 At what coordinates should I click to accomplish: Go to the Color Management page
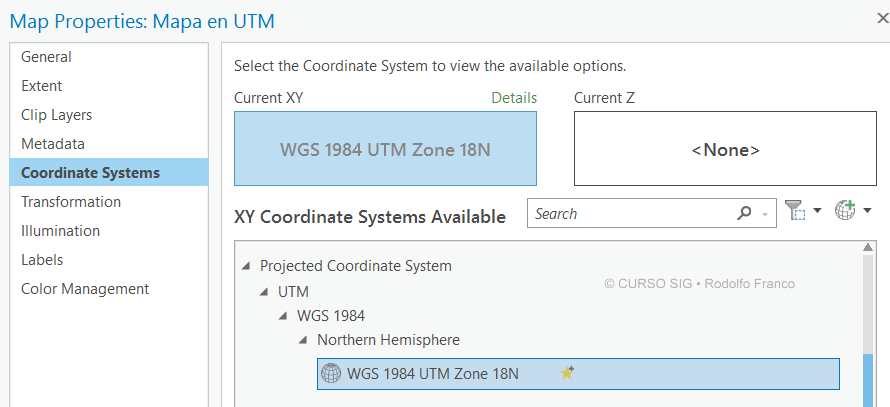[85, 289]
